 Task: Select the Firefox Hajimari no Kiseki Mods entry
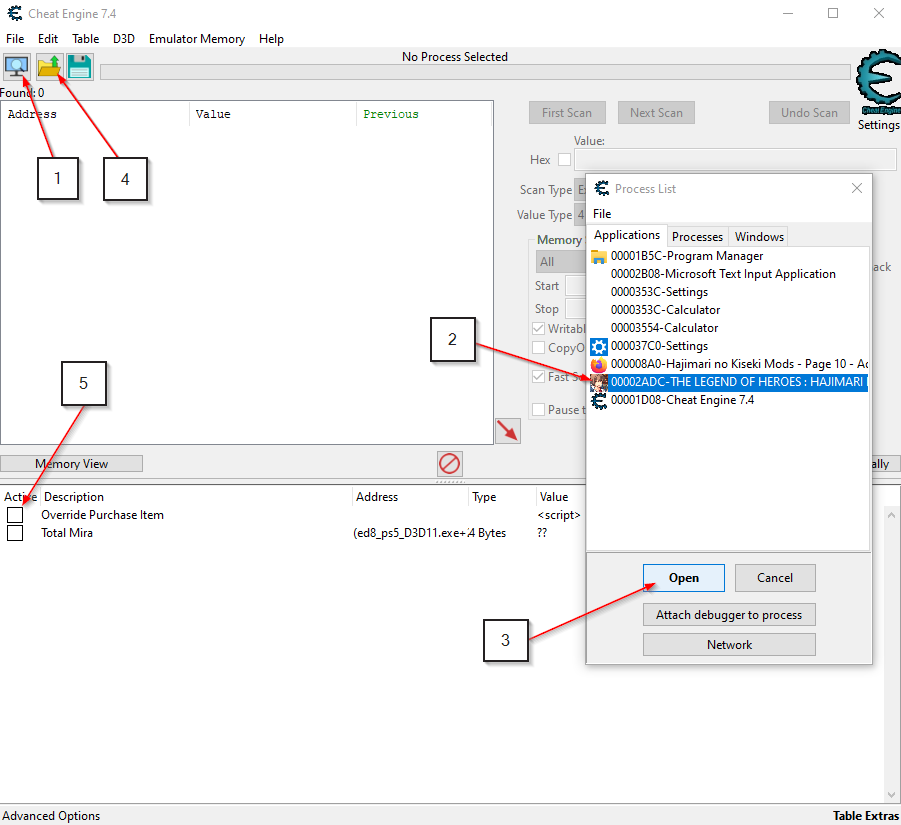(729, 364)
